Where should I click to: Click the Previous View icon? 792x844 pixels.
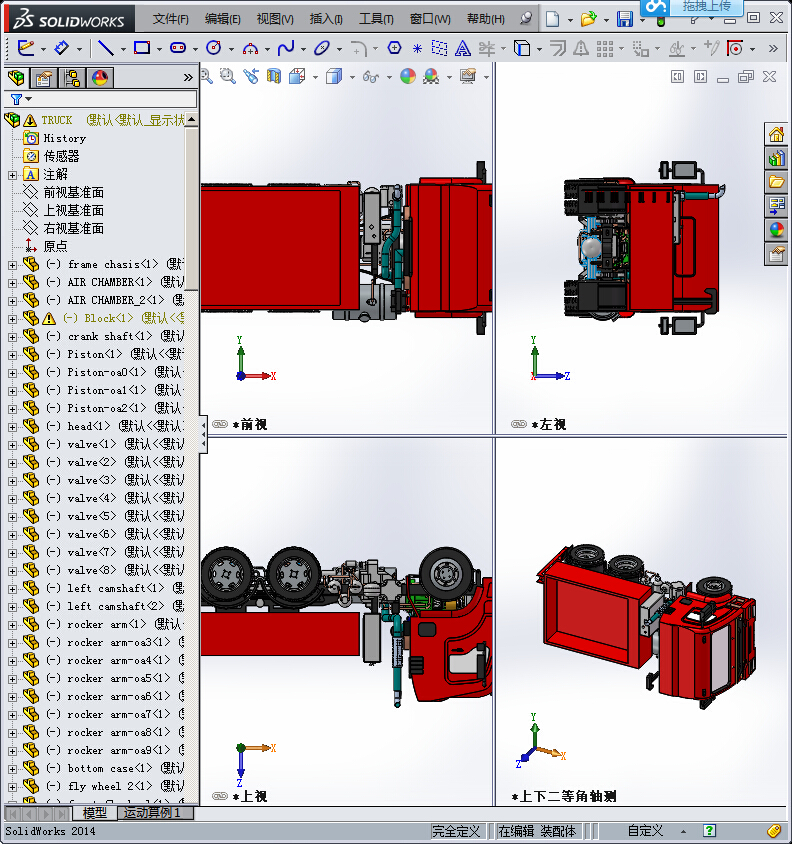pyautogui.click(x=251, y=76)
